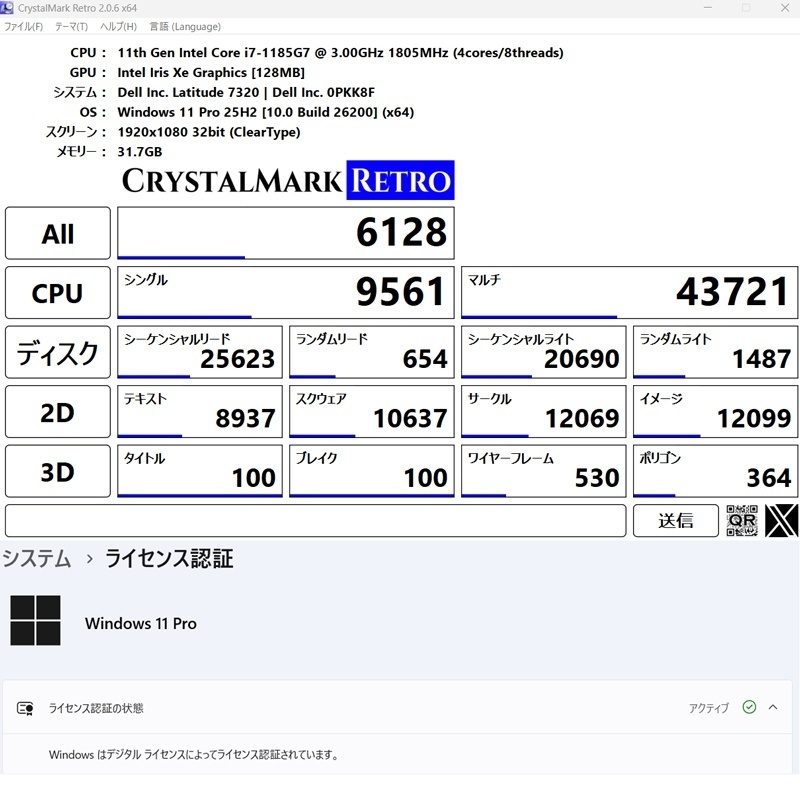Click the ランダムリード score 654
This screenshot has width=800, height=800.
pyautogui.click(x=371, y=352)
